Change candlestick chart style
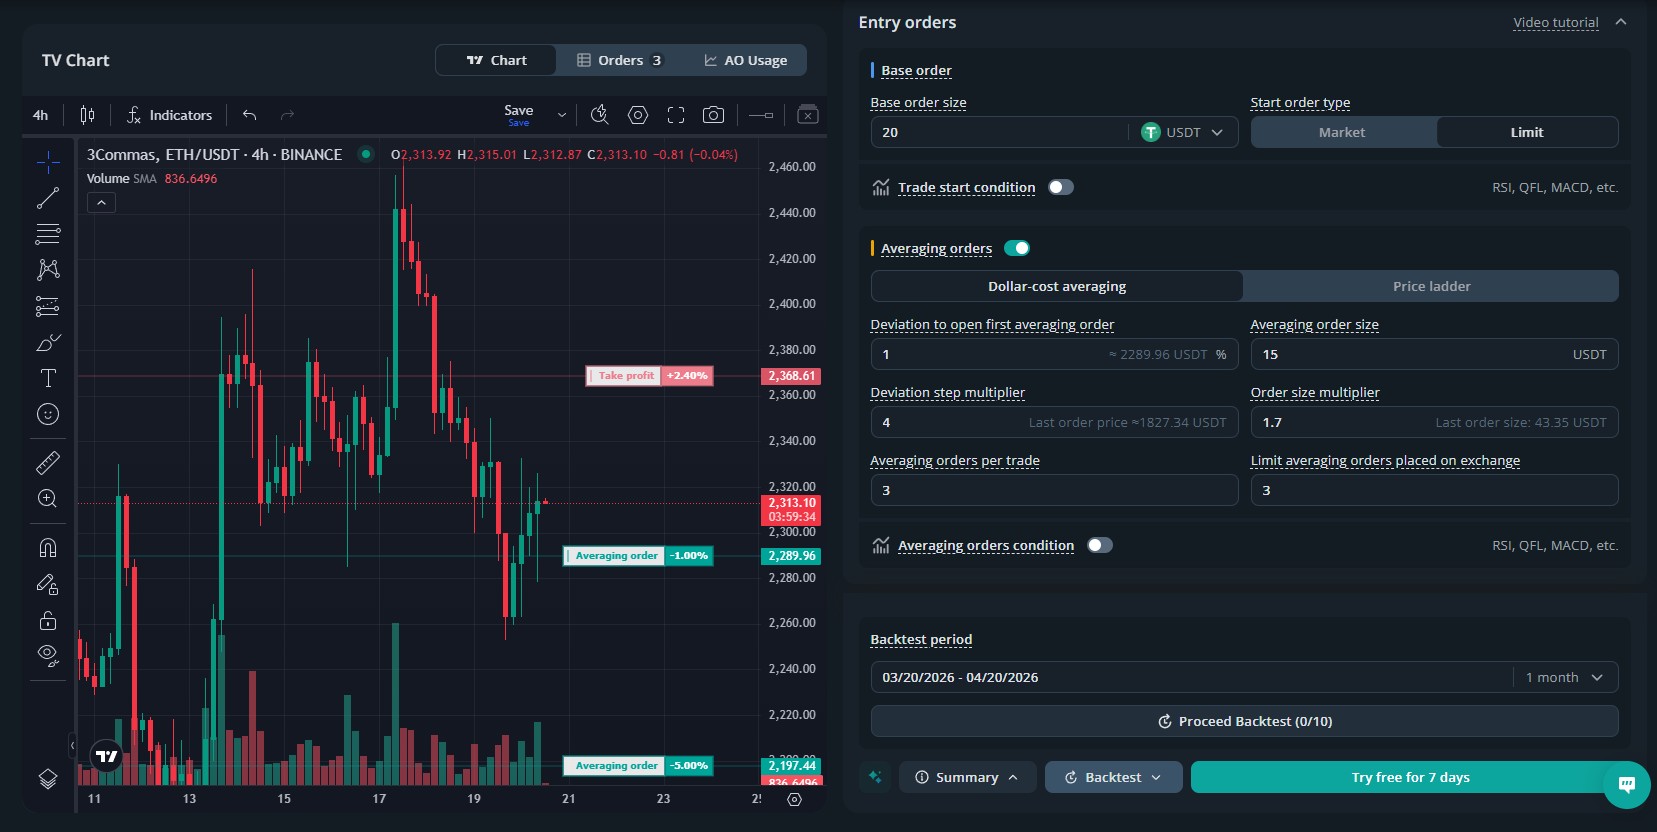Viewport: 1657px width, 832px height. tap(87, 115)
